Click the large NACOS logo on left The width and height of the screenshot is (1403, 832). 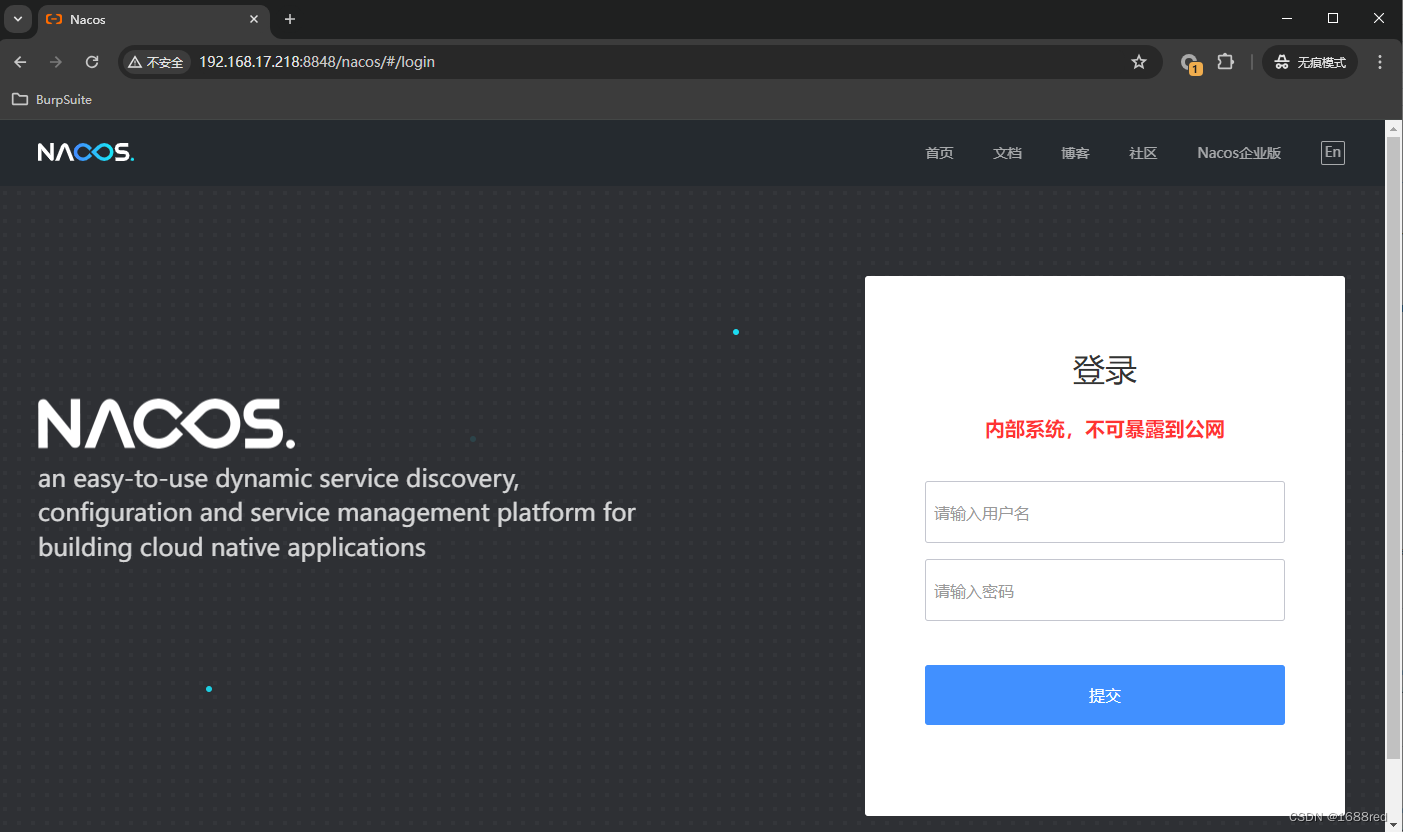point(166,424)
